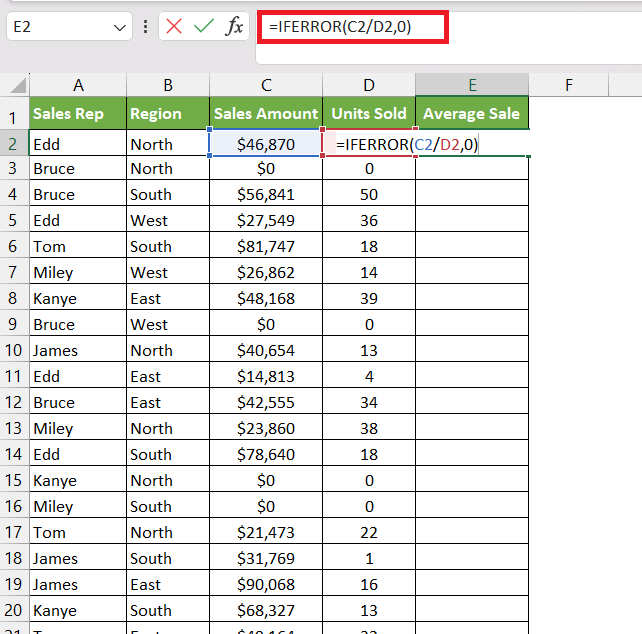Viewport: 642px width, 634px height.
Task: Click the Region header cell
Action: pos(167,114)
